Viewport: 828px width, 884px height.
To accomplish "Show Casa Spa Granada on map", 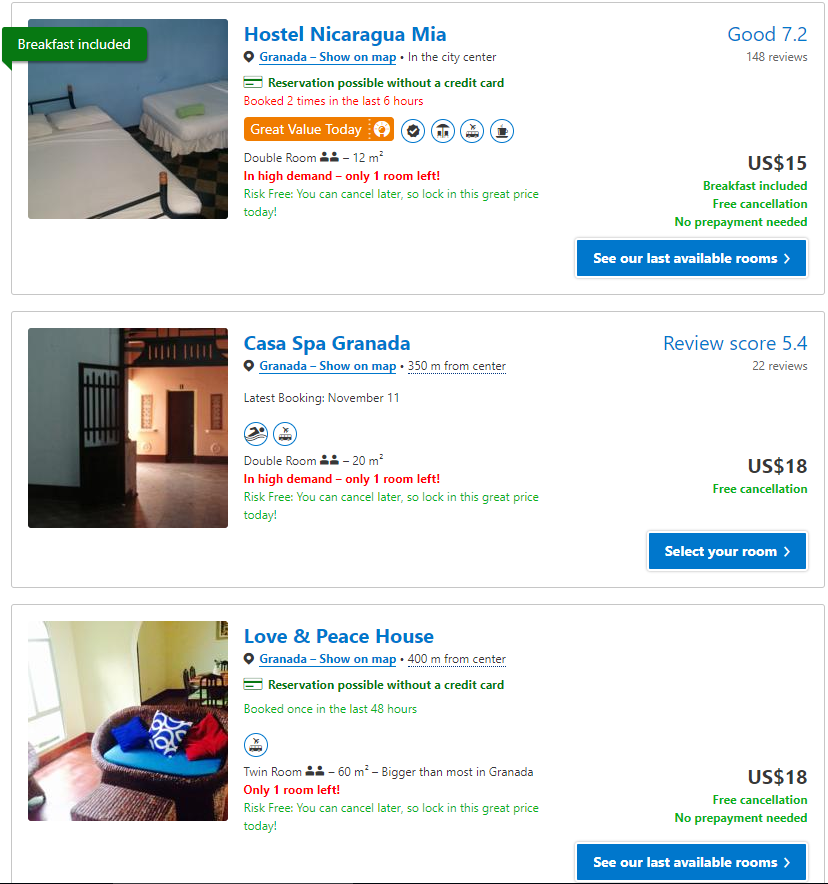I will pyautogui.click(x=327, y=366).
